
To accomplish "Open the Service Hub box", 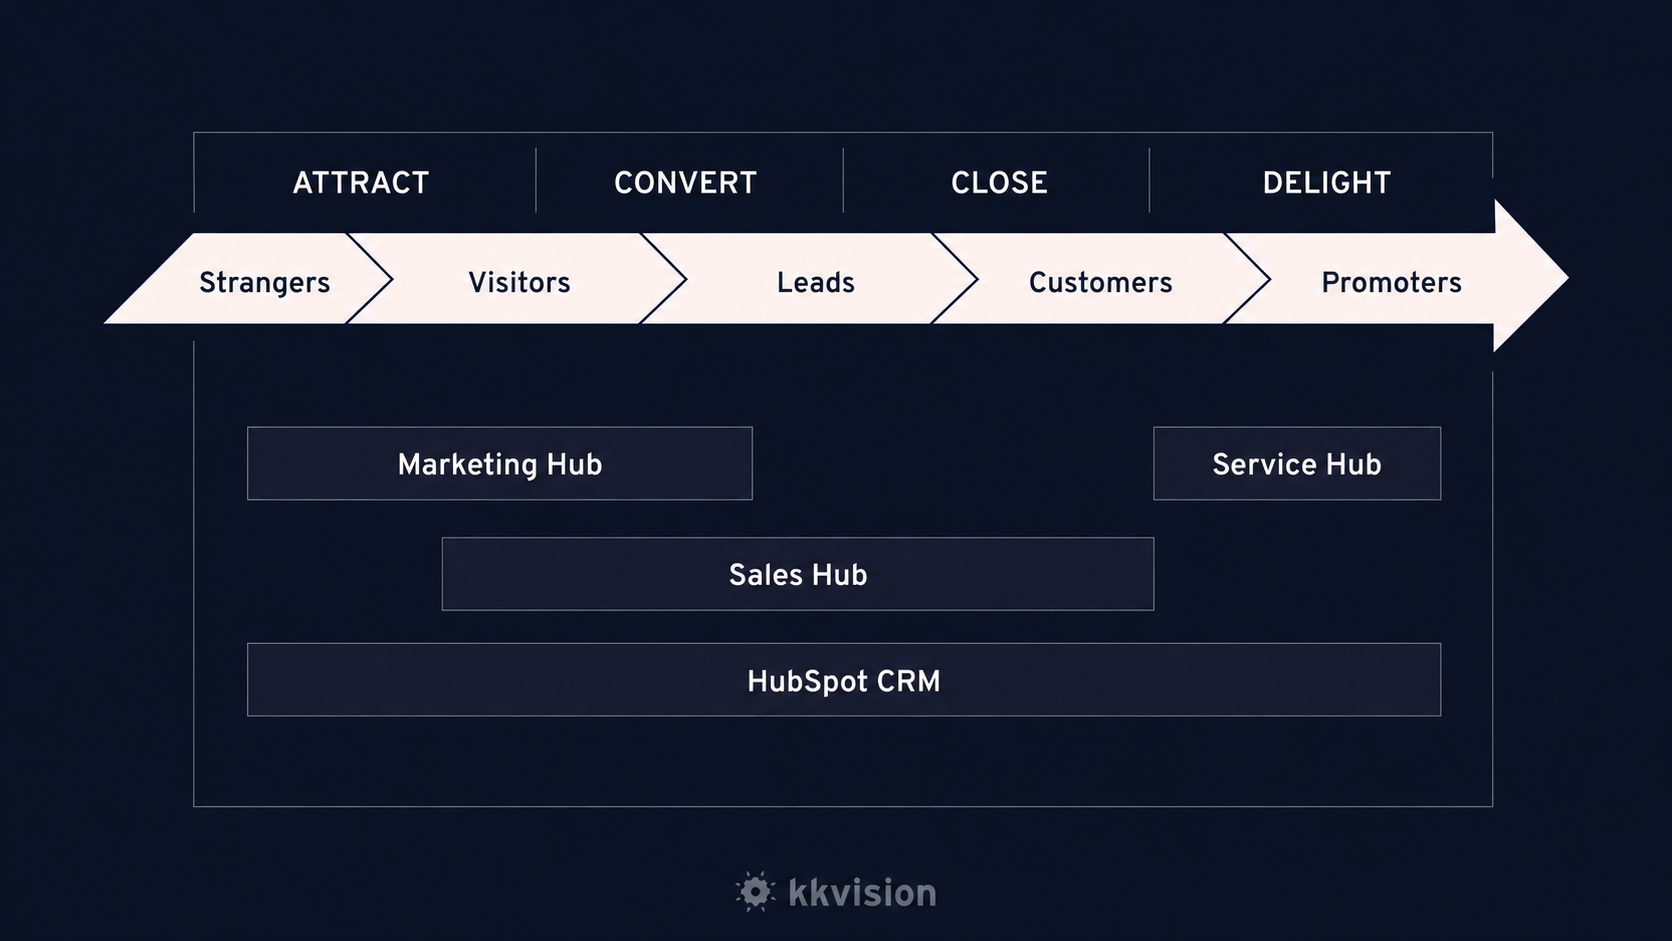I will click(x=1297, y=464).
